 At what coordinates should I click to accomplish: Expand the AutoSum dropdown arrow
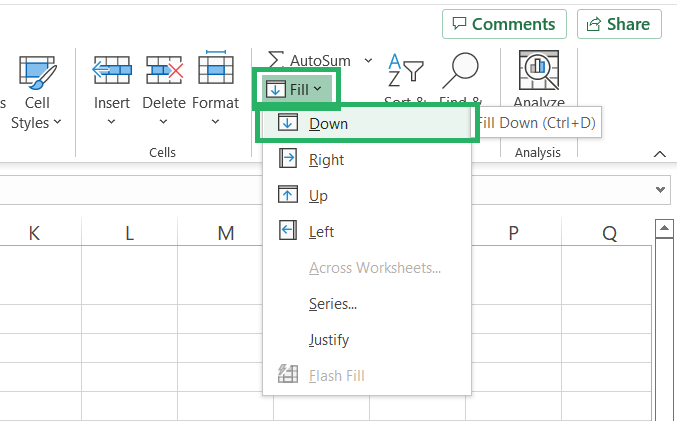point(368,61)
